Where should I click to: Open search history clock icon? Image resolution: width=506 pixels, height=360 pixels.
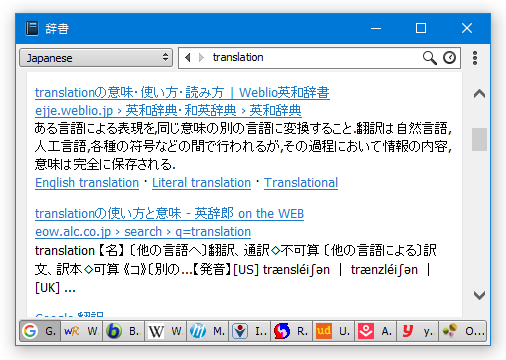click(449, 58)
